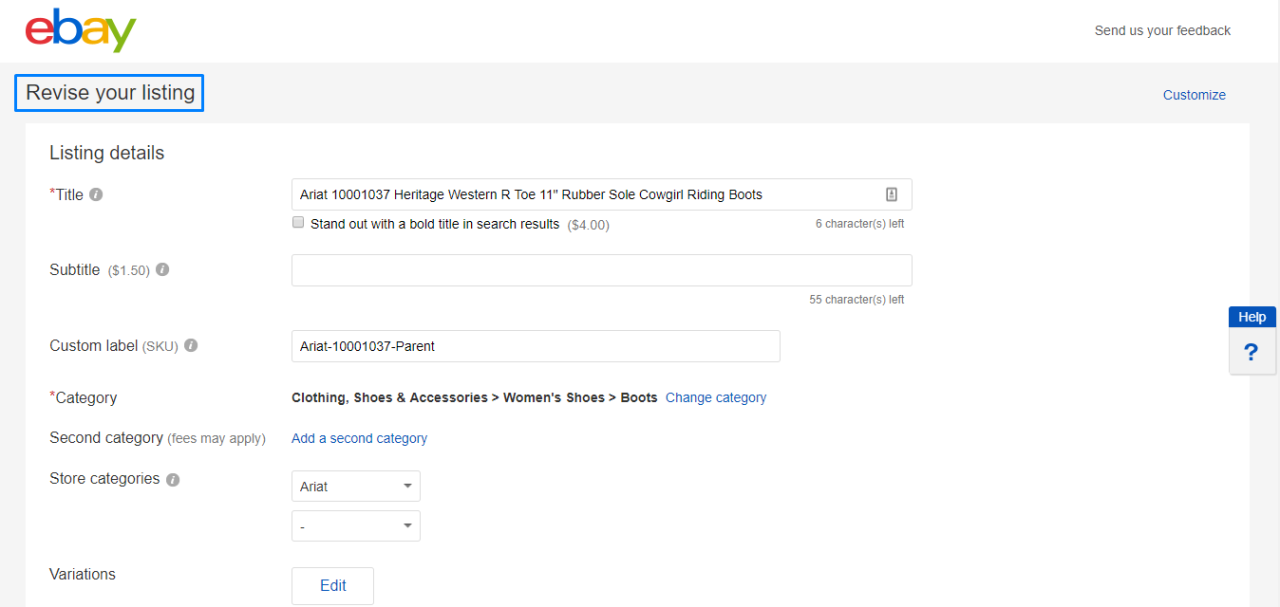This screenshot has width=1280, height=607.
Task: Click the Subtitle help info icon
Action: [165, 269]
